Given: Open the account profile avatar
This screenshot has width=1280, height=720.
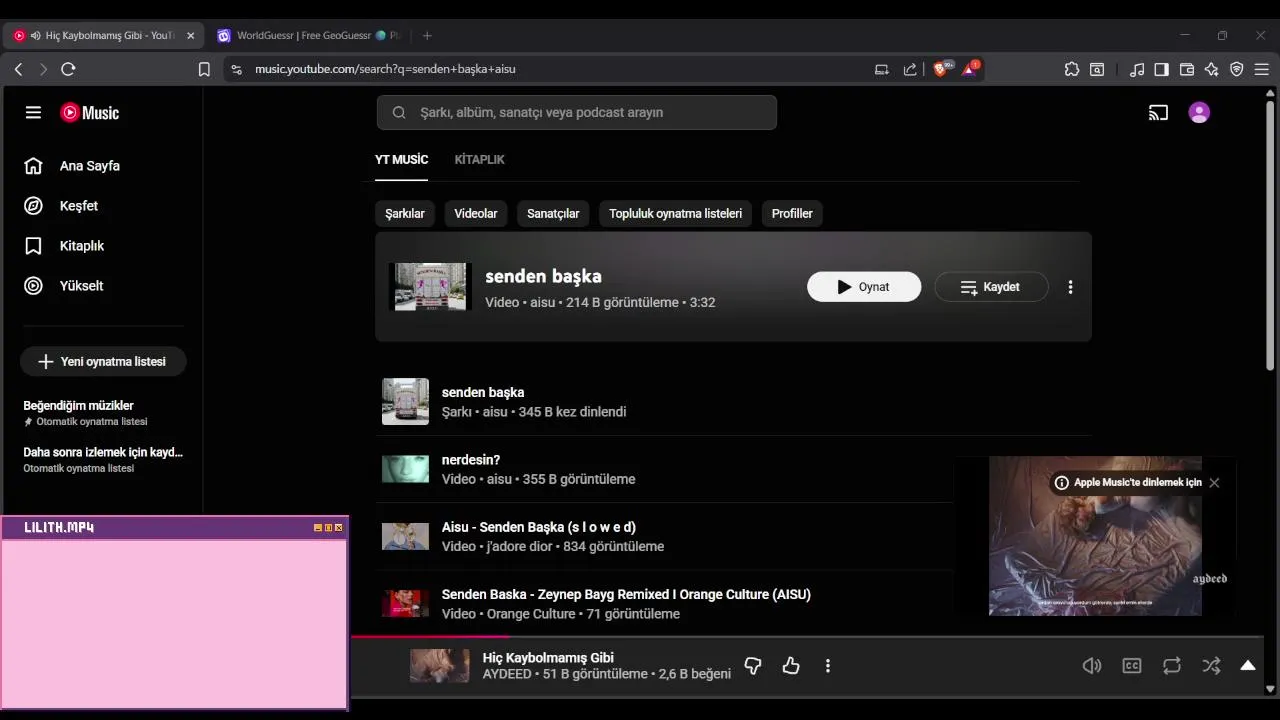Looking at the screenshot, I should (1199, 113).
